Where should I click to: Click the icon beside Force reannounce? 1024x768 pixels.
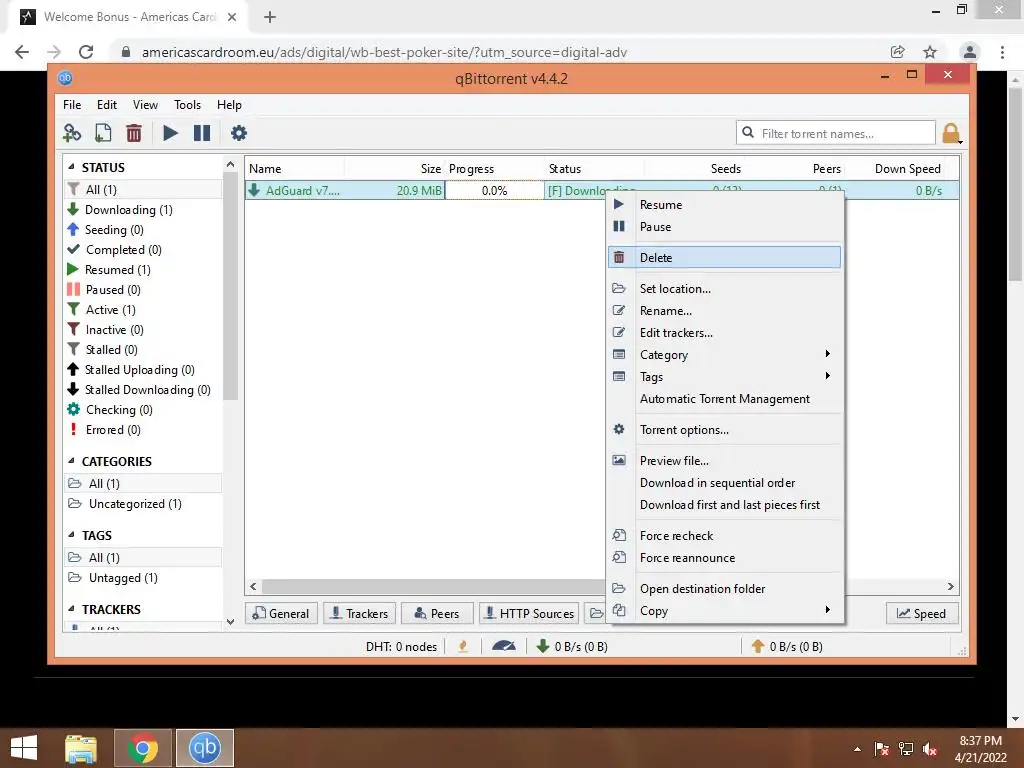click(619, 558)
